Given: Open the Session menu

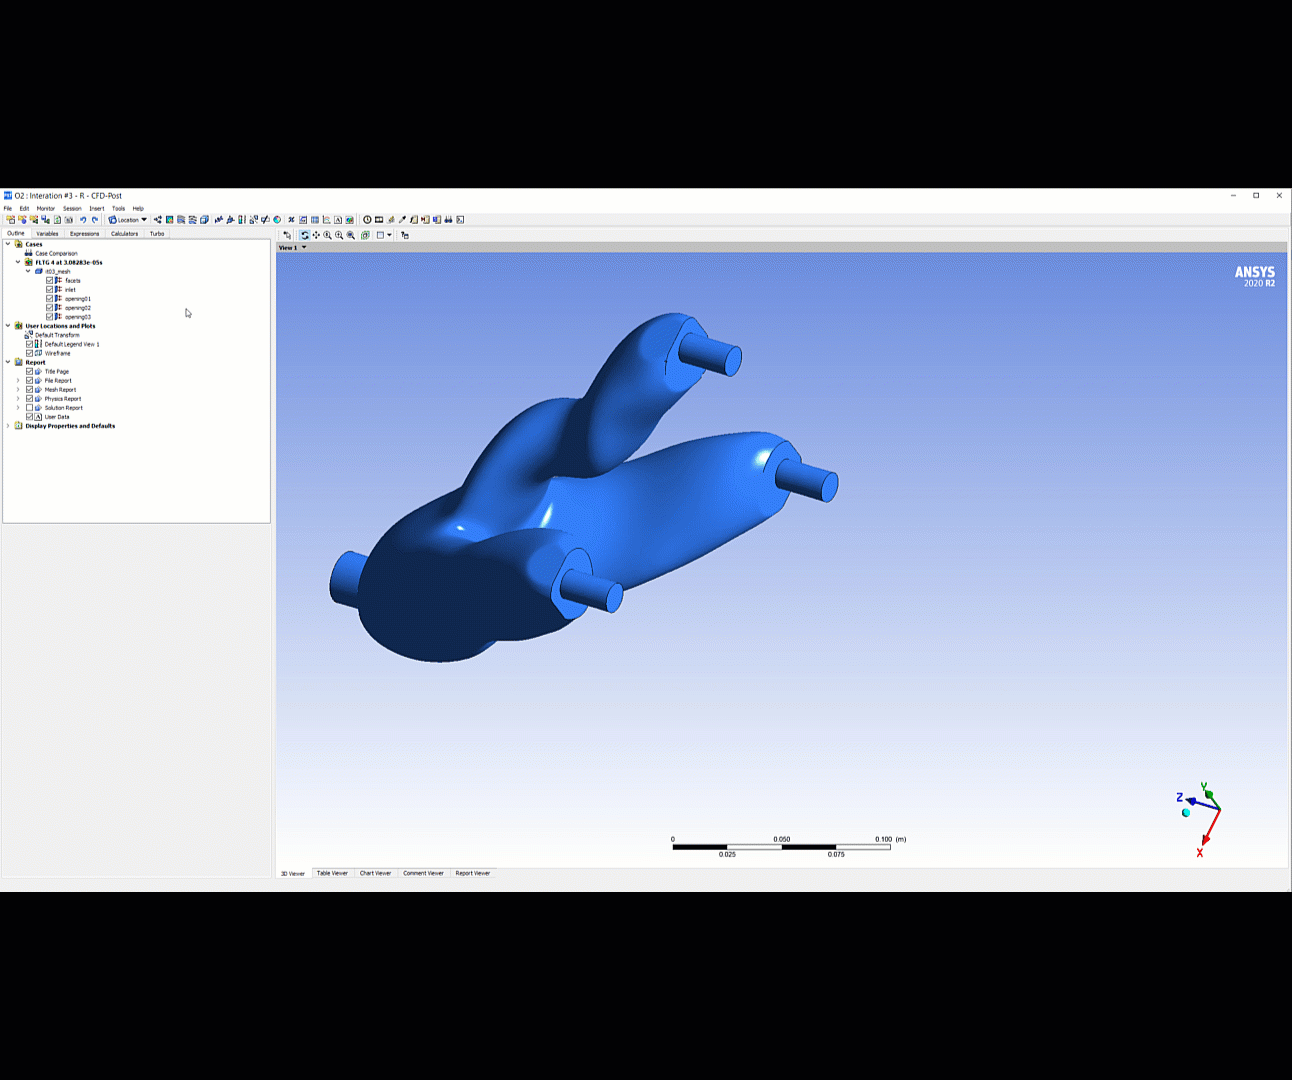Looking at the screenshot, I should click(x=71, y=208).
